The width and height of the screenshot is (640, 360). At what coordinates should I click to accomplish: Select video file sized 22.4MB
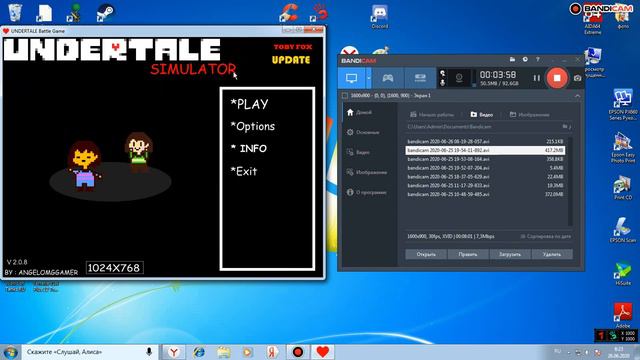pos(485,177)
